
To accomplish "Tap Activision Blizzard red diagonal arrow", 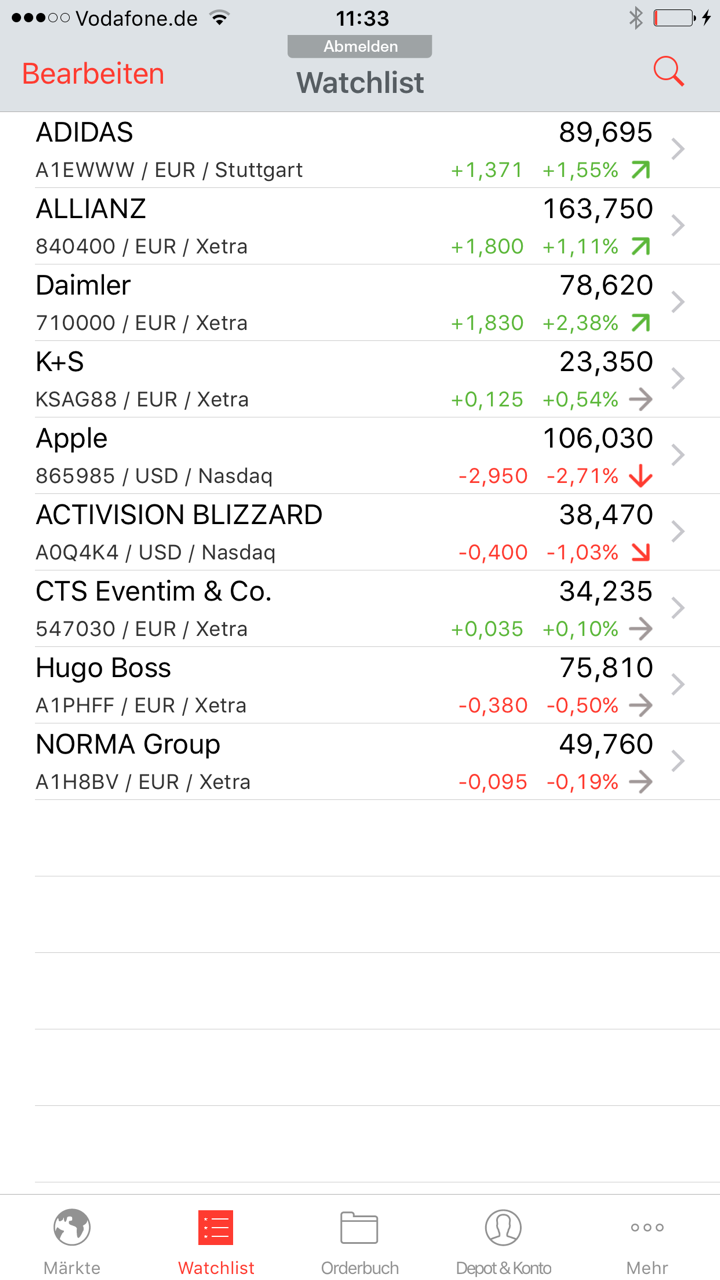I will pyautogui.click(x=640, y=552).
